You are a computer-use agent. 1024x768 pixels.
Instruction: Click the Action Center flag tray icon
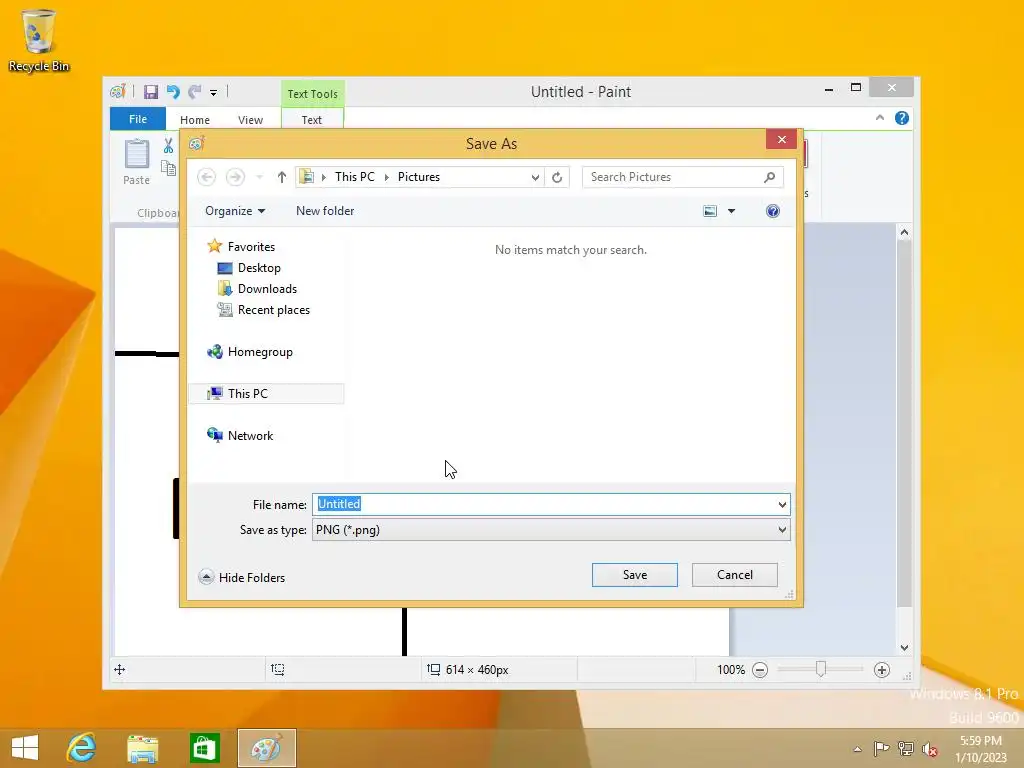coord(881,749)
